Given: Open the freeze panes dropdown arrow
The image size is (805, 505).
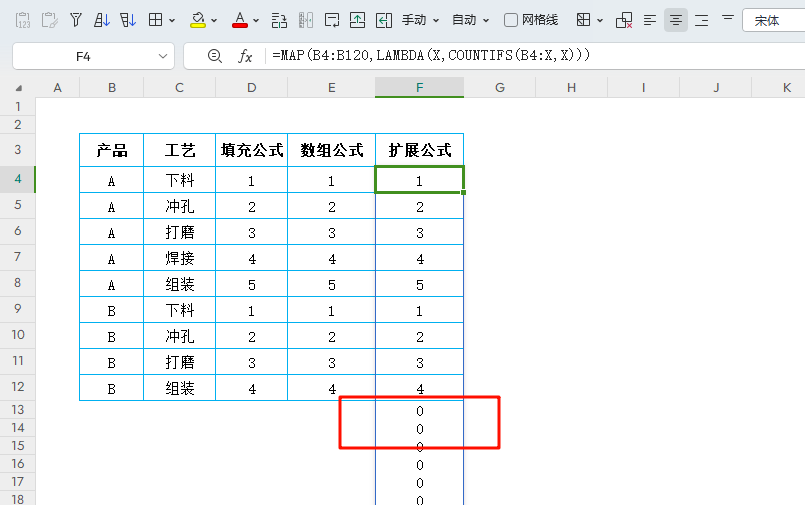Looking at the screenshot, I should point(600,21).
